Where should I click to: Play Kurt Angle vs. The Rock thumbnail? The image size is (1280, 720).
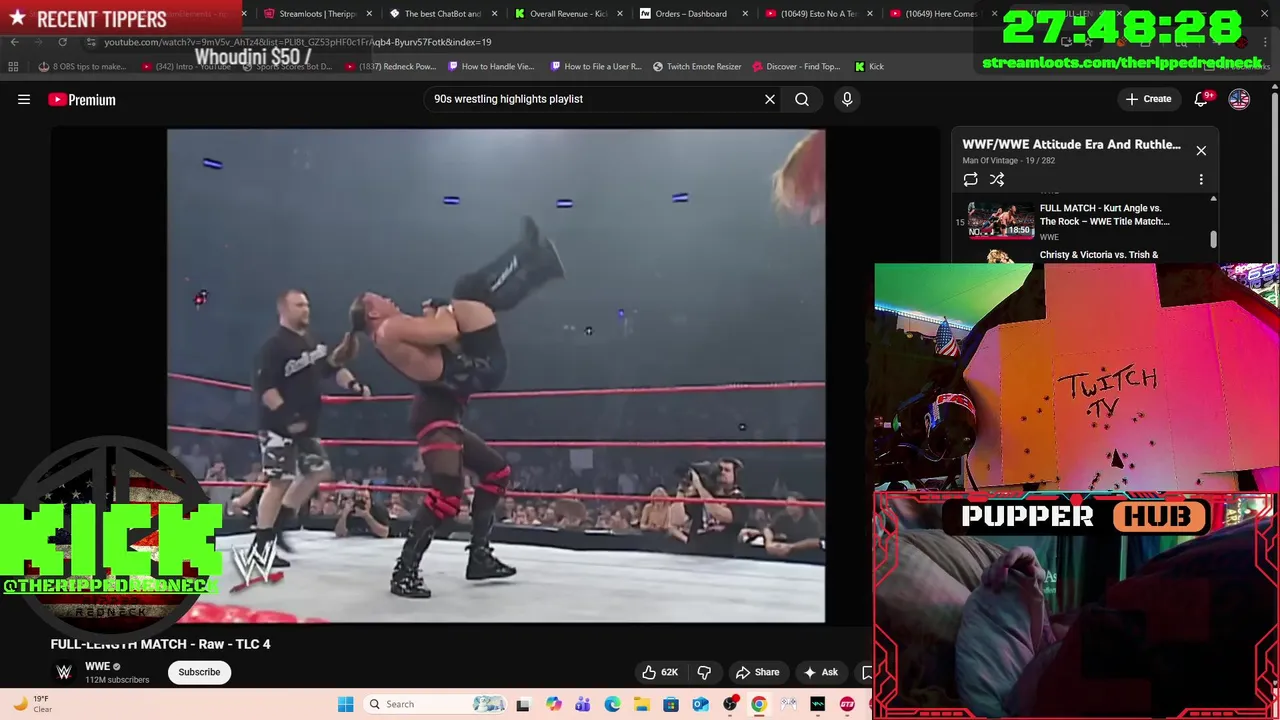pyautogui.click(x=1000, y=221)
